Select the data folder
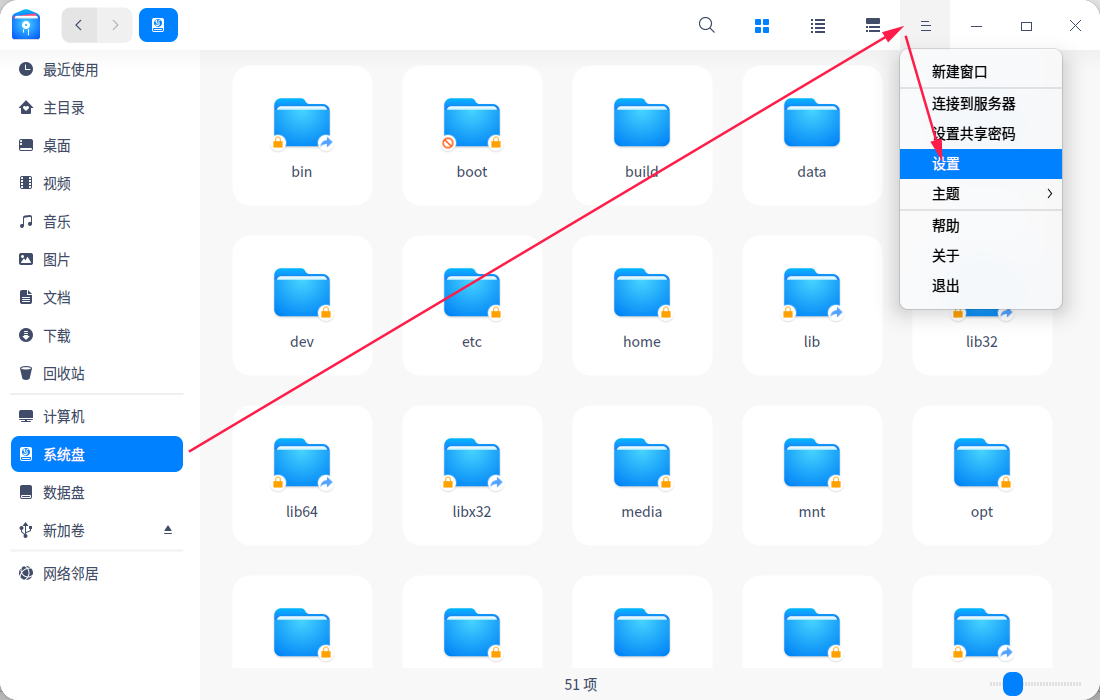Image resolution: width=1100 pixels, height=700 pixels. click(x=812, y=136)
